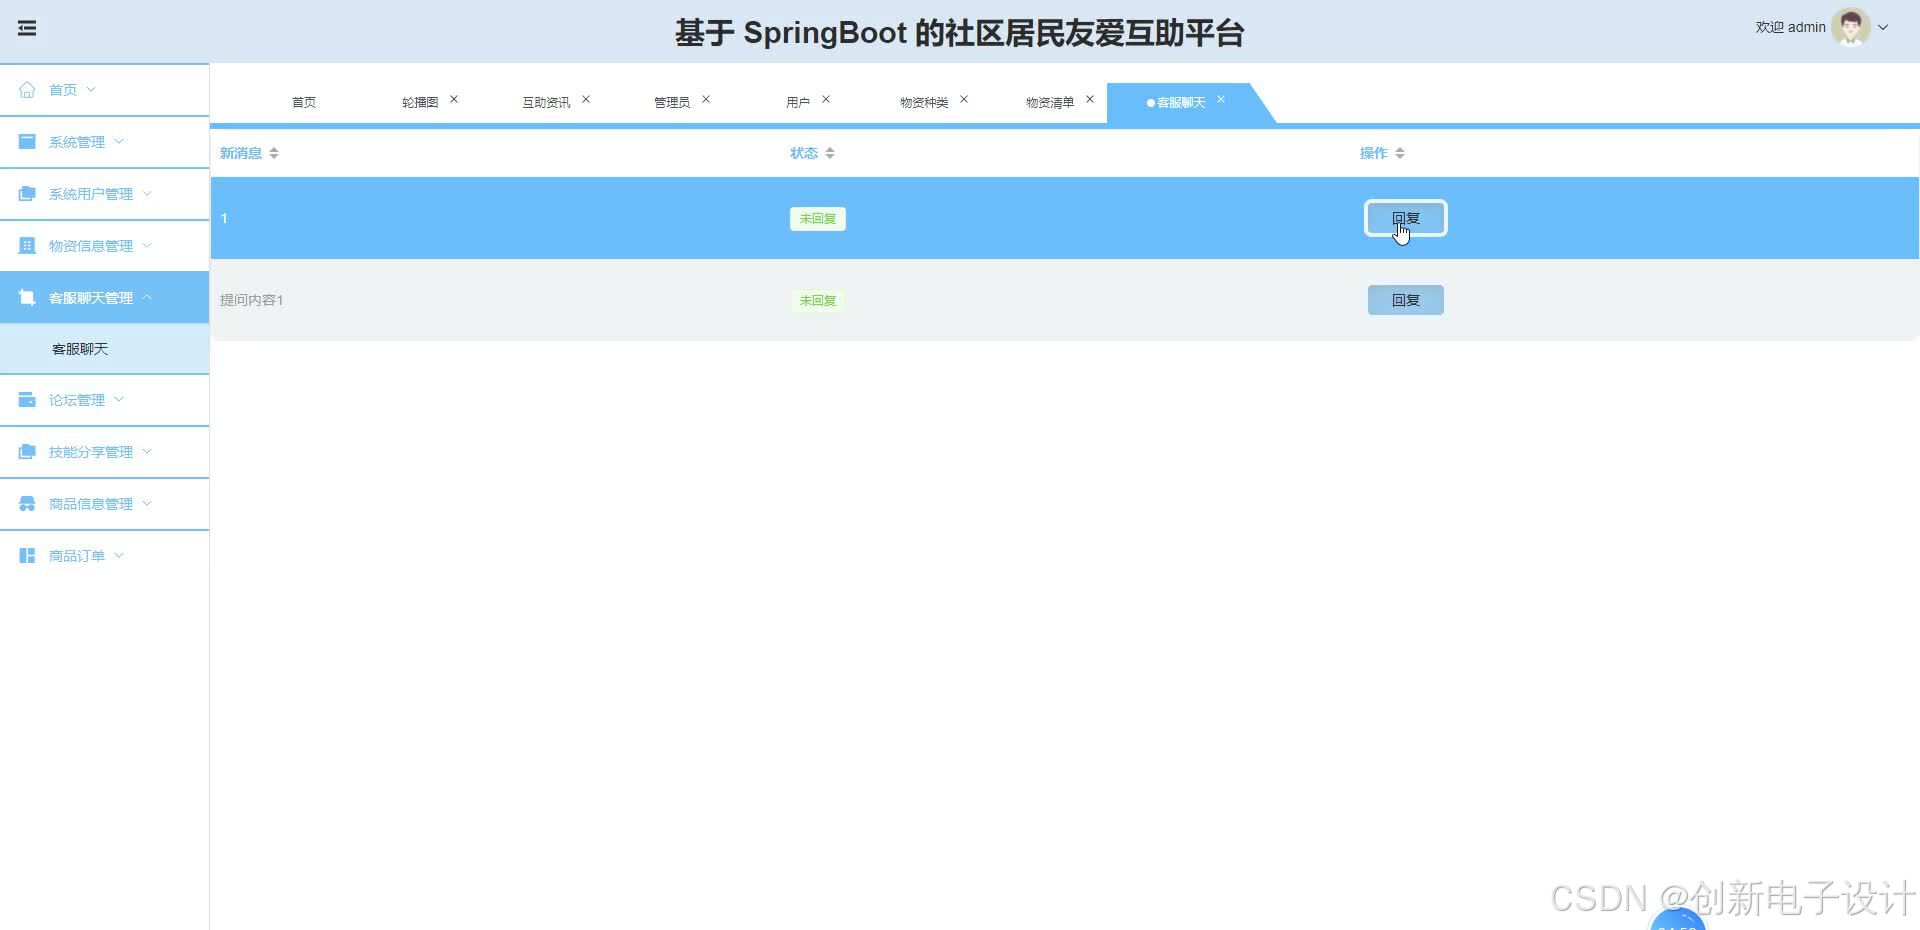Click the admin avatar picture
Image resolution: width=1920 pixels, height=930 pixels.
coord(1851,27)
